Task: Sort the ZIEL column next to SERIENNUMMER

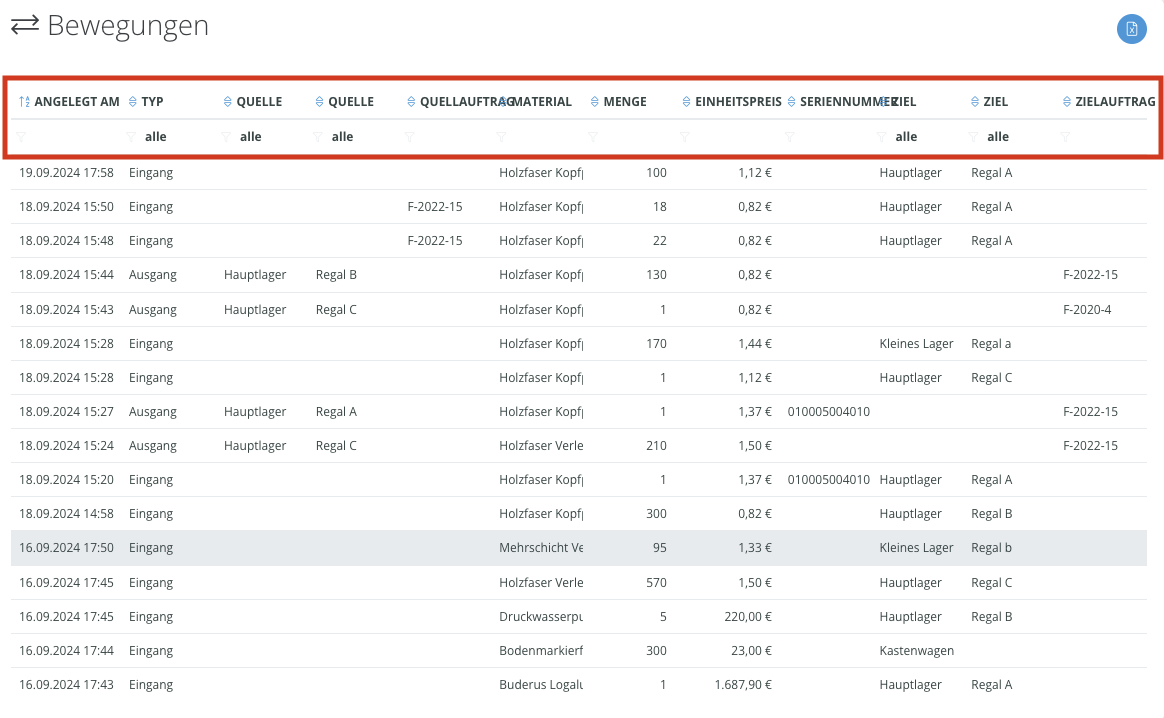Action: 883,102
